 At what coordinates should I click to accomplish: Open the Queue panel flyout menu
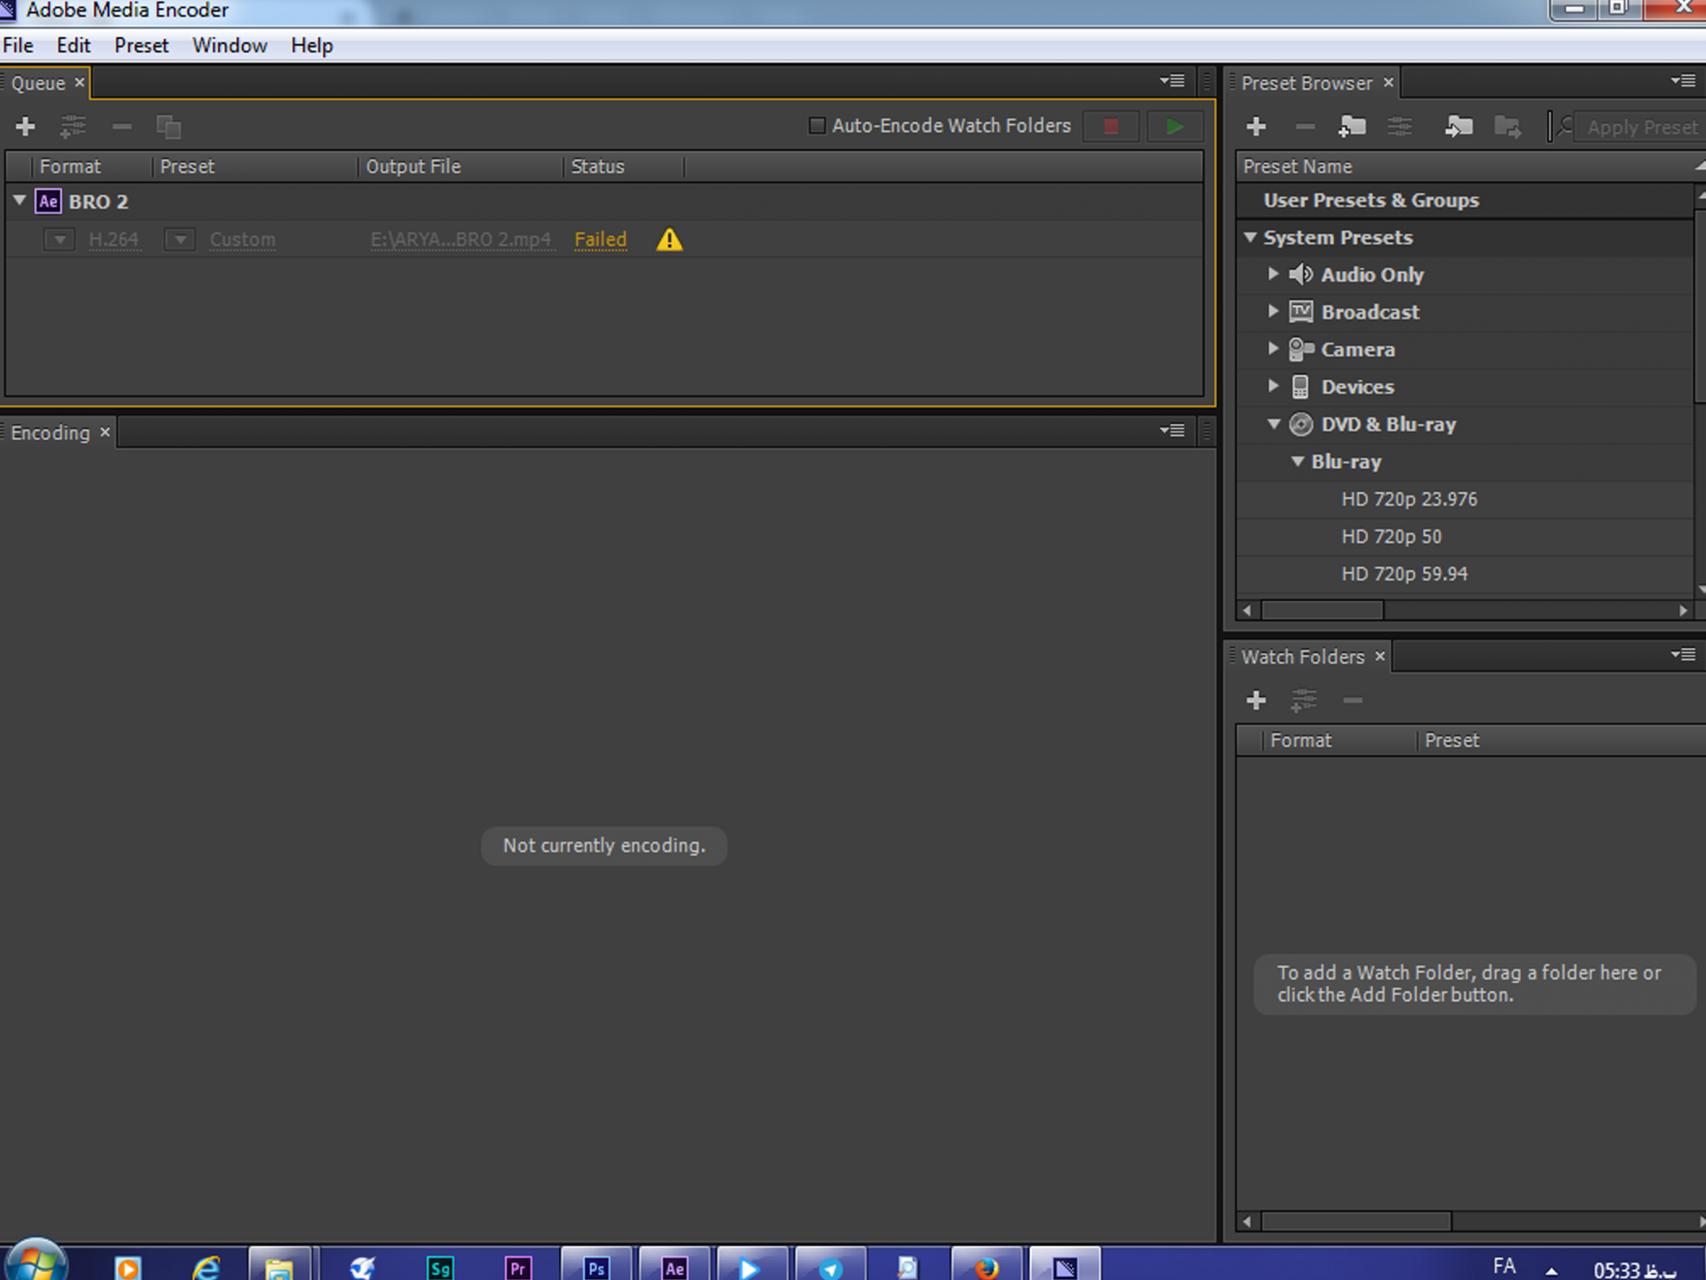click(1172, 81)
